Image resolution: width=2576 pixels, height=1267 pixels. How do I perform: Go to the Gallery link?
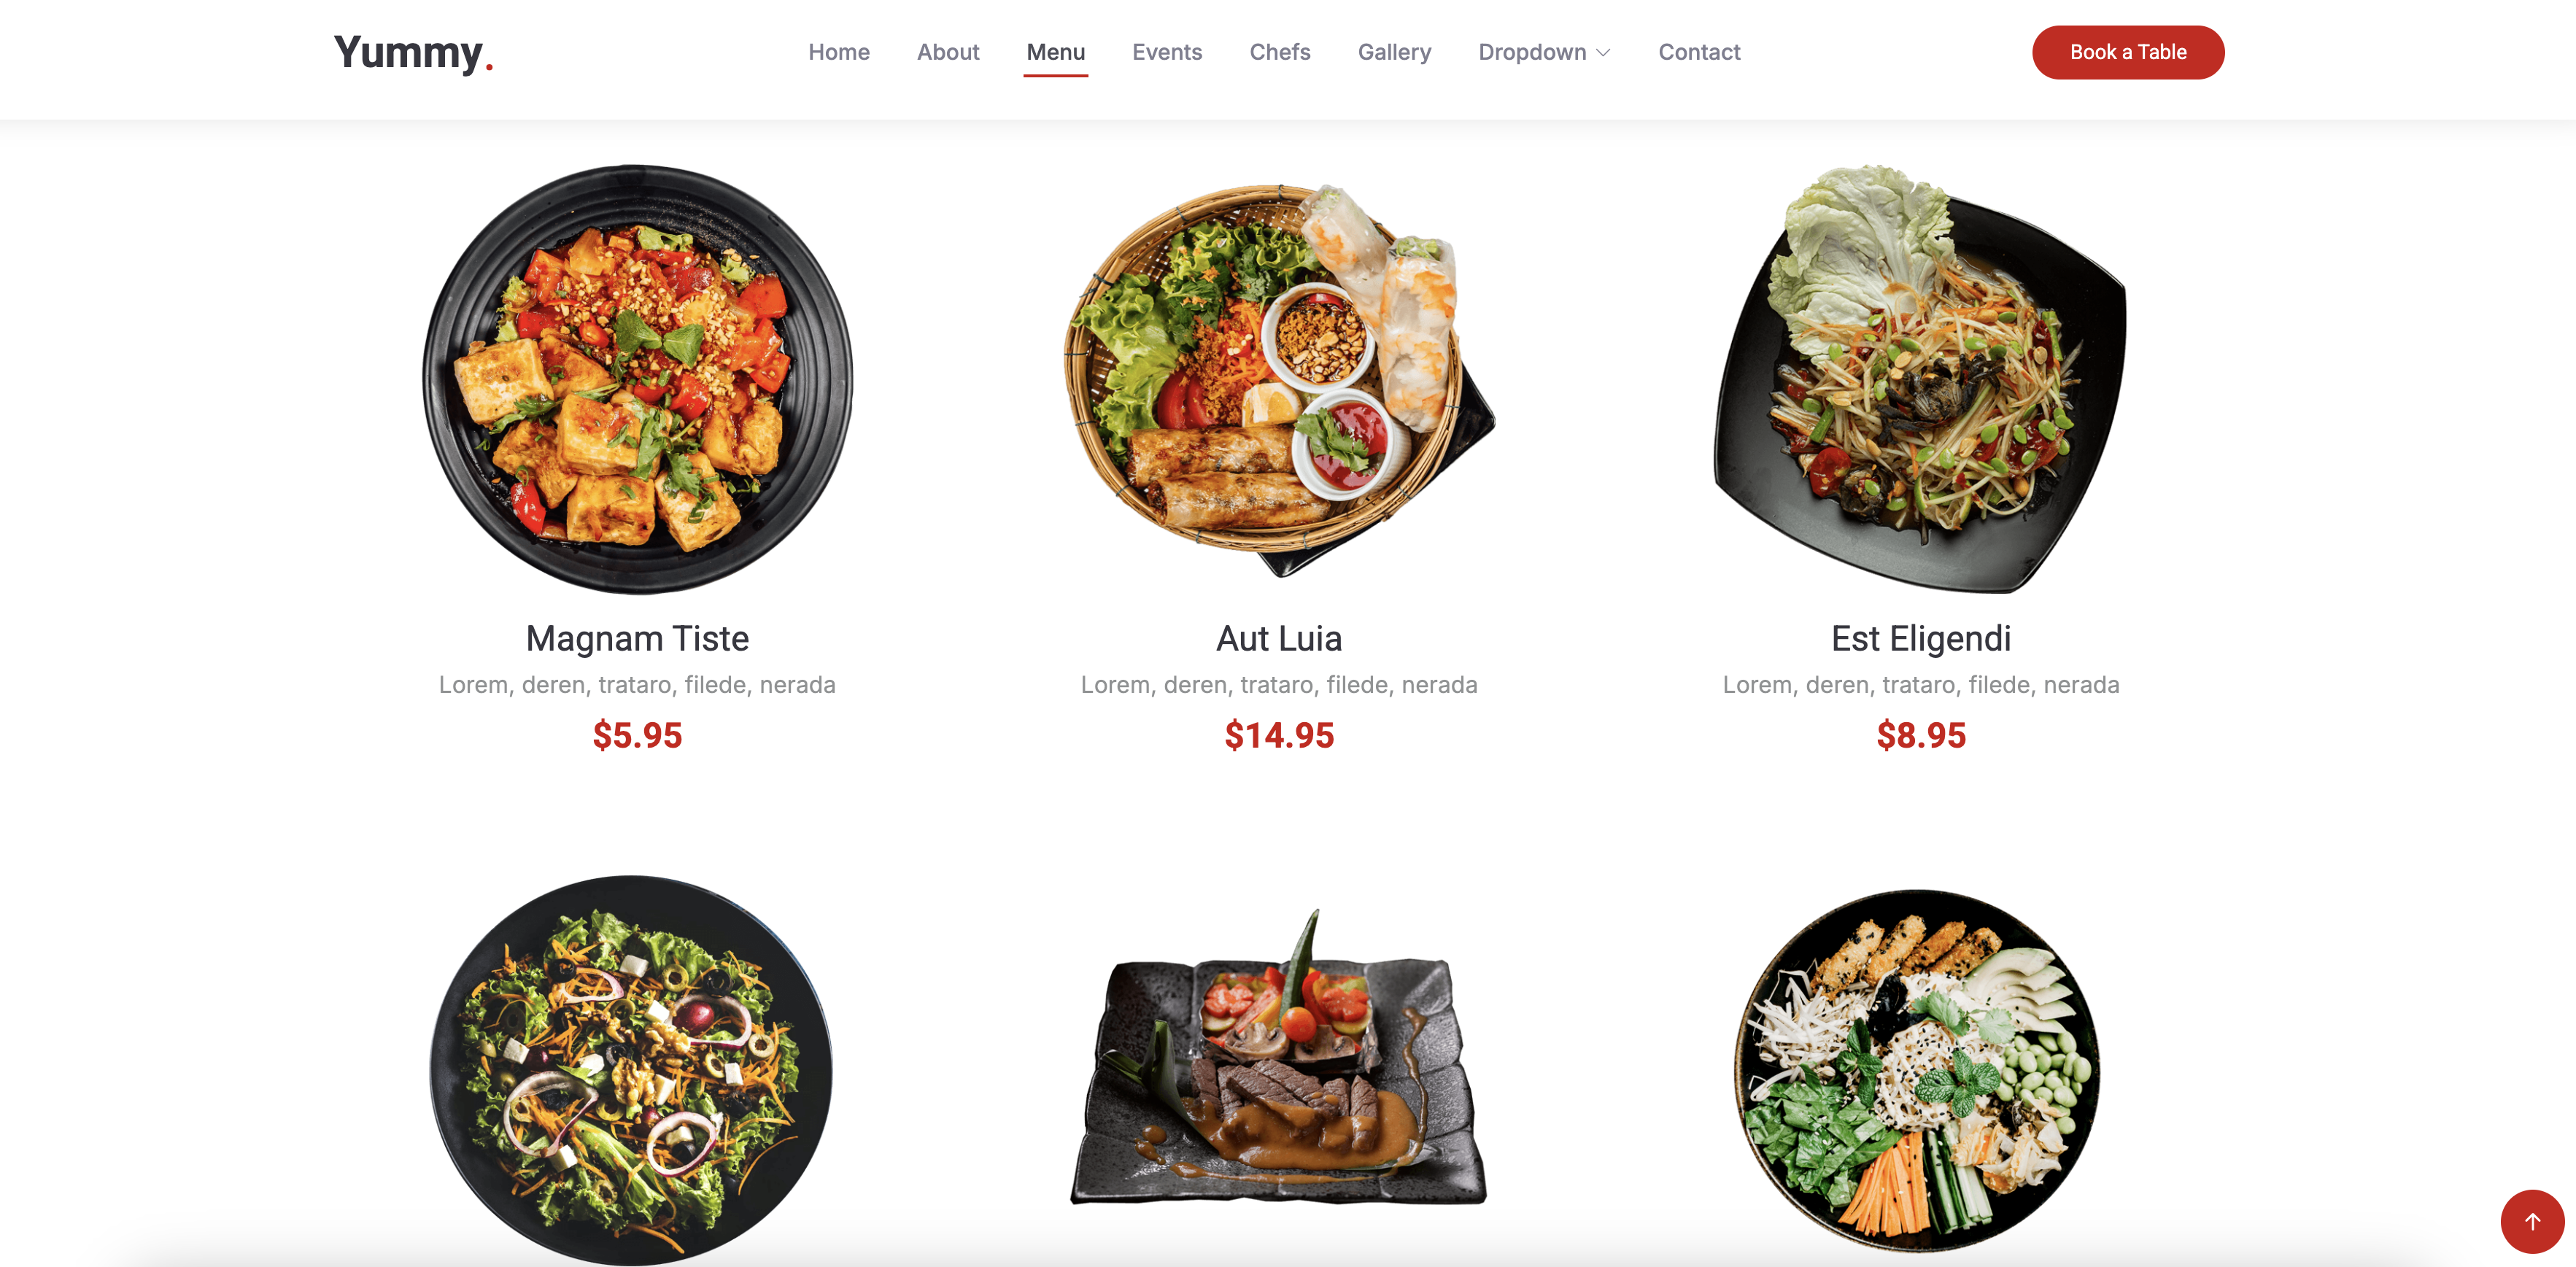1394,52
